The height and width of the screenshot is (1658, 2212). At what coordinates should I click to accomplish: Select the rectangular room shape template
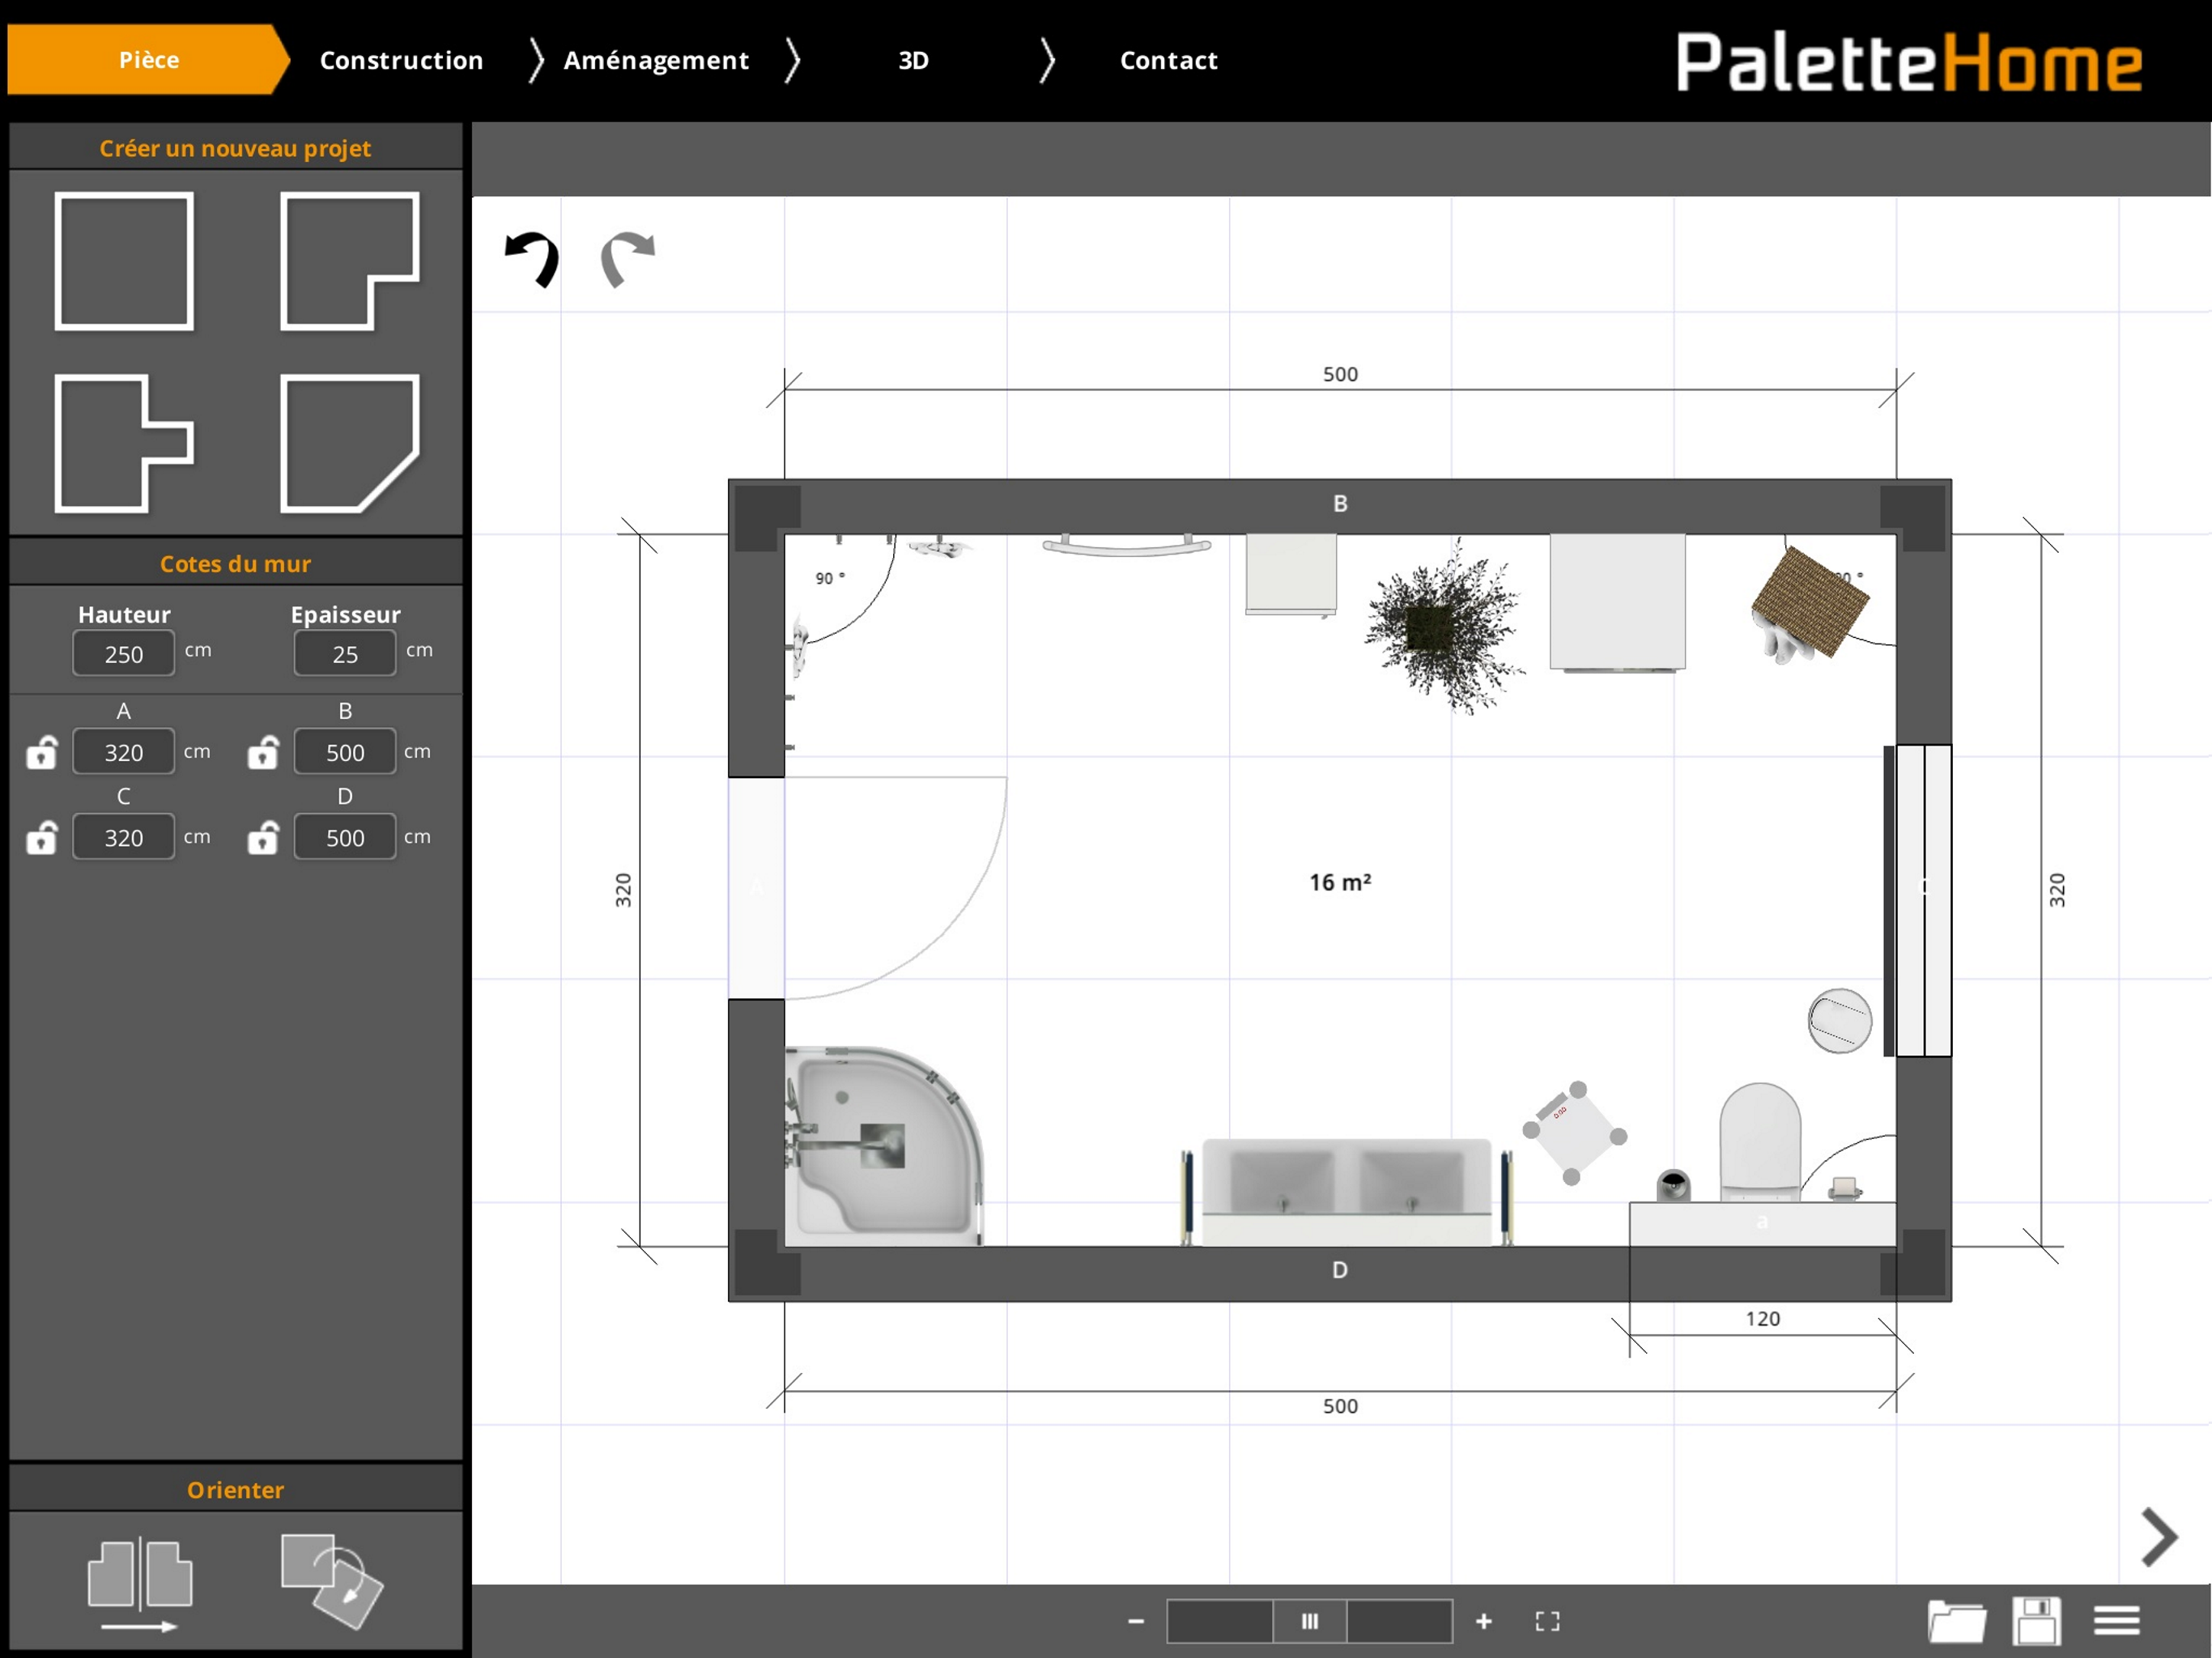tap(124, 261)
